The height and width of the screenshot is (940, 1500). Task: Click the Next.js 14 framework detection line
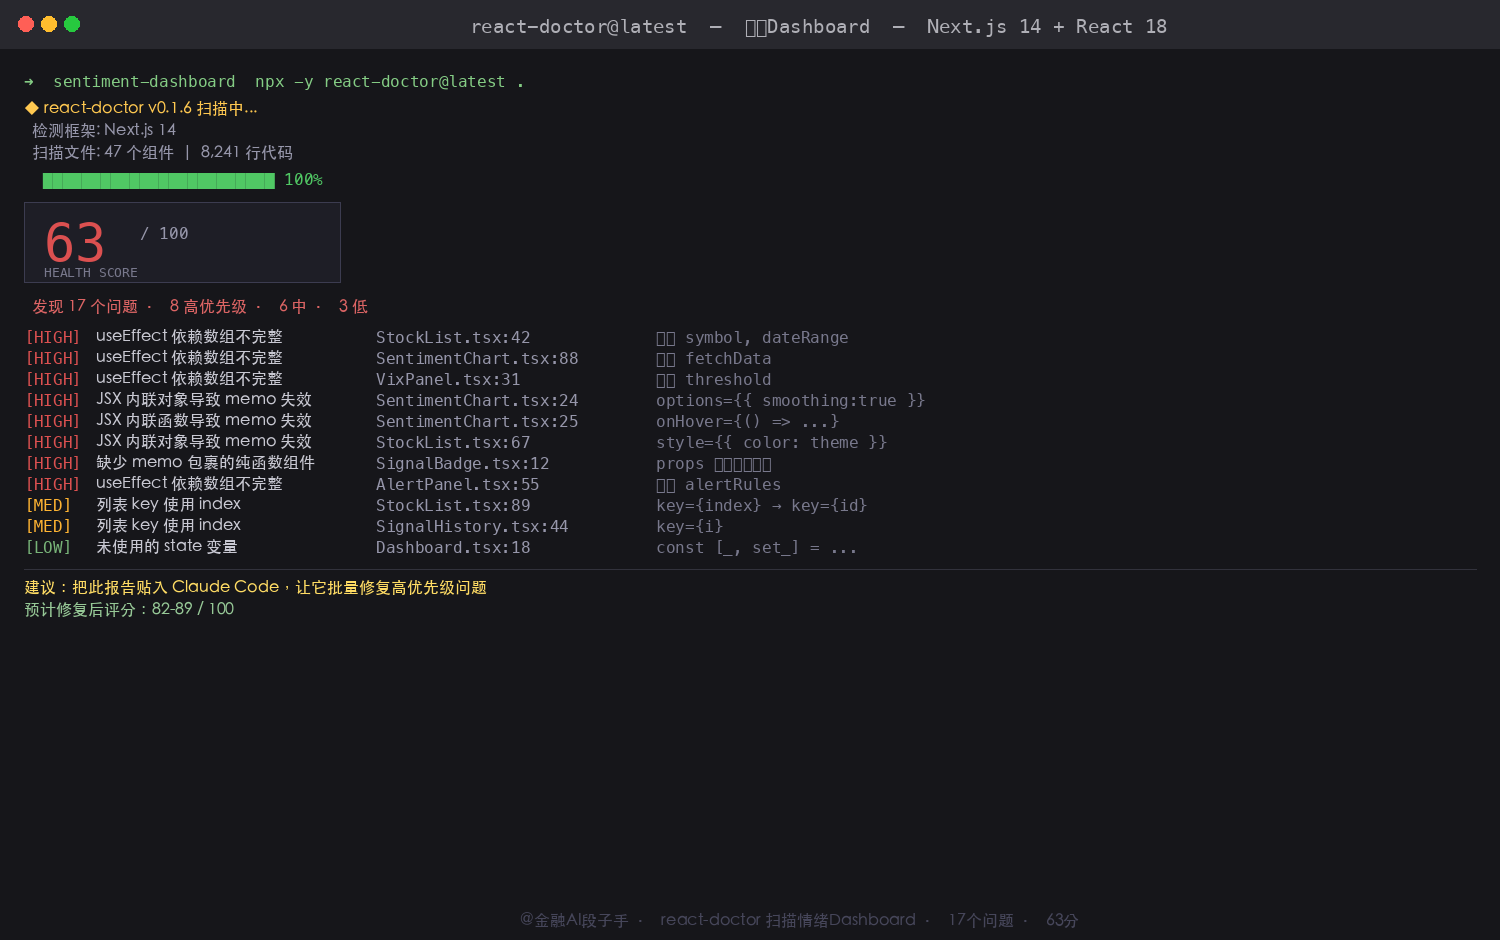click(x=104, y=130)
